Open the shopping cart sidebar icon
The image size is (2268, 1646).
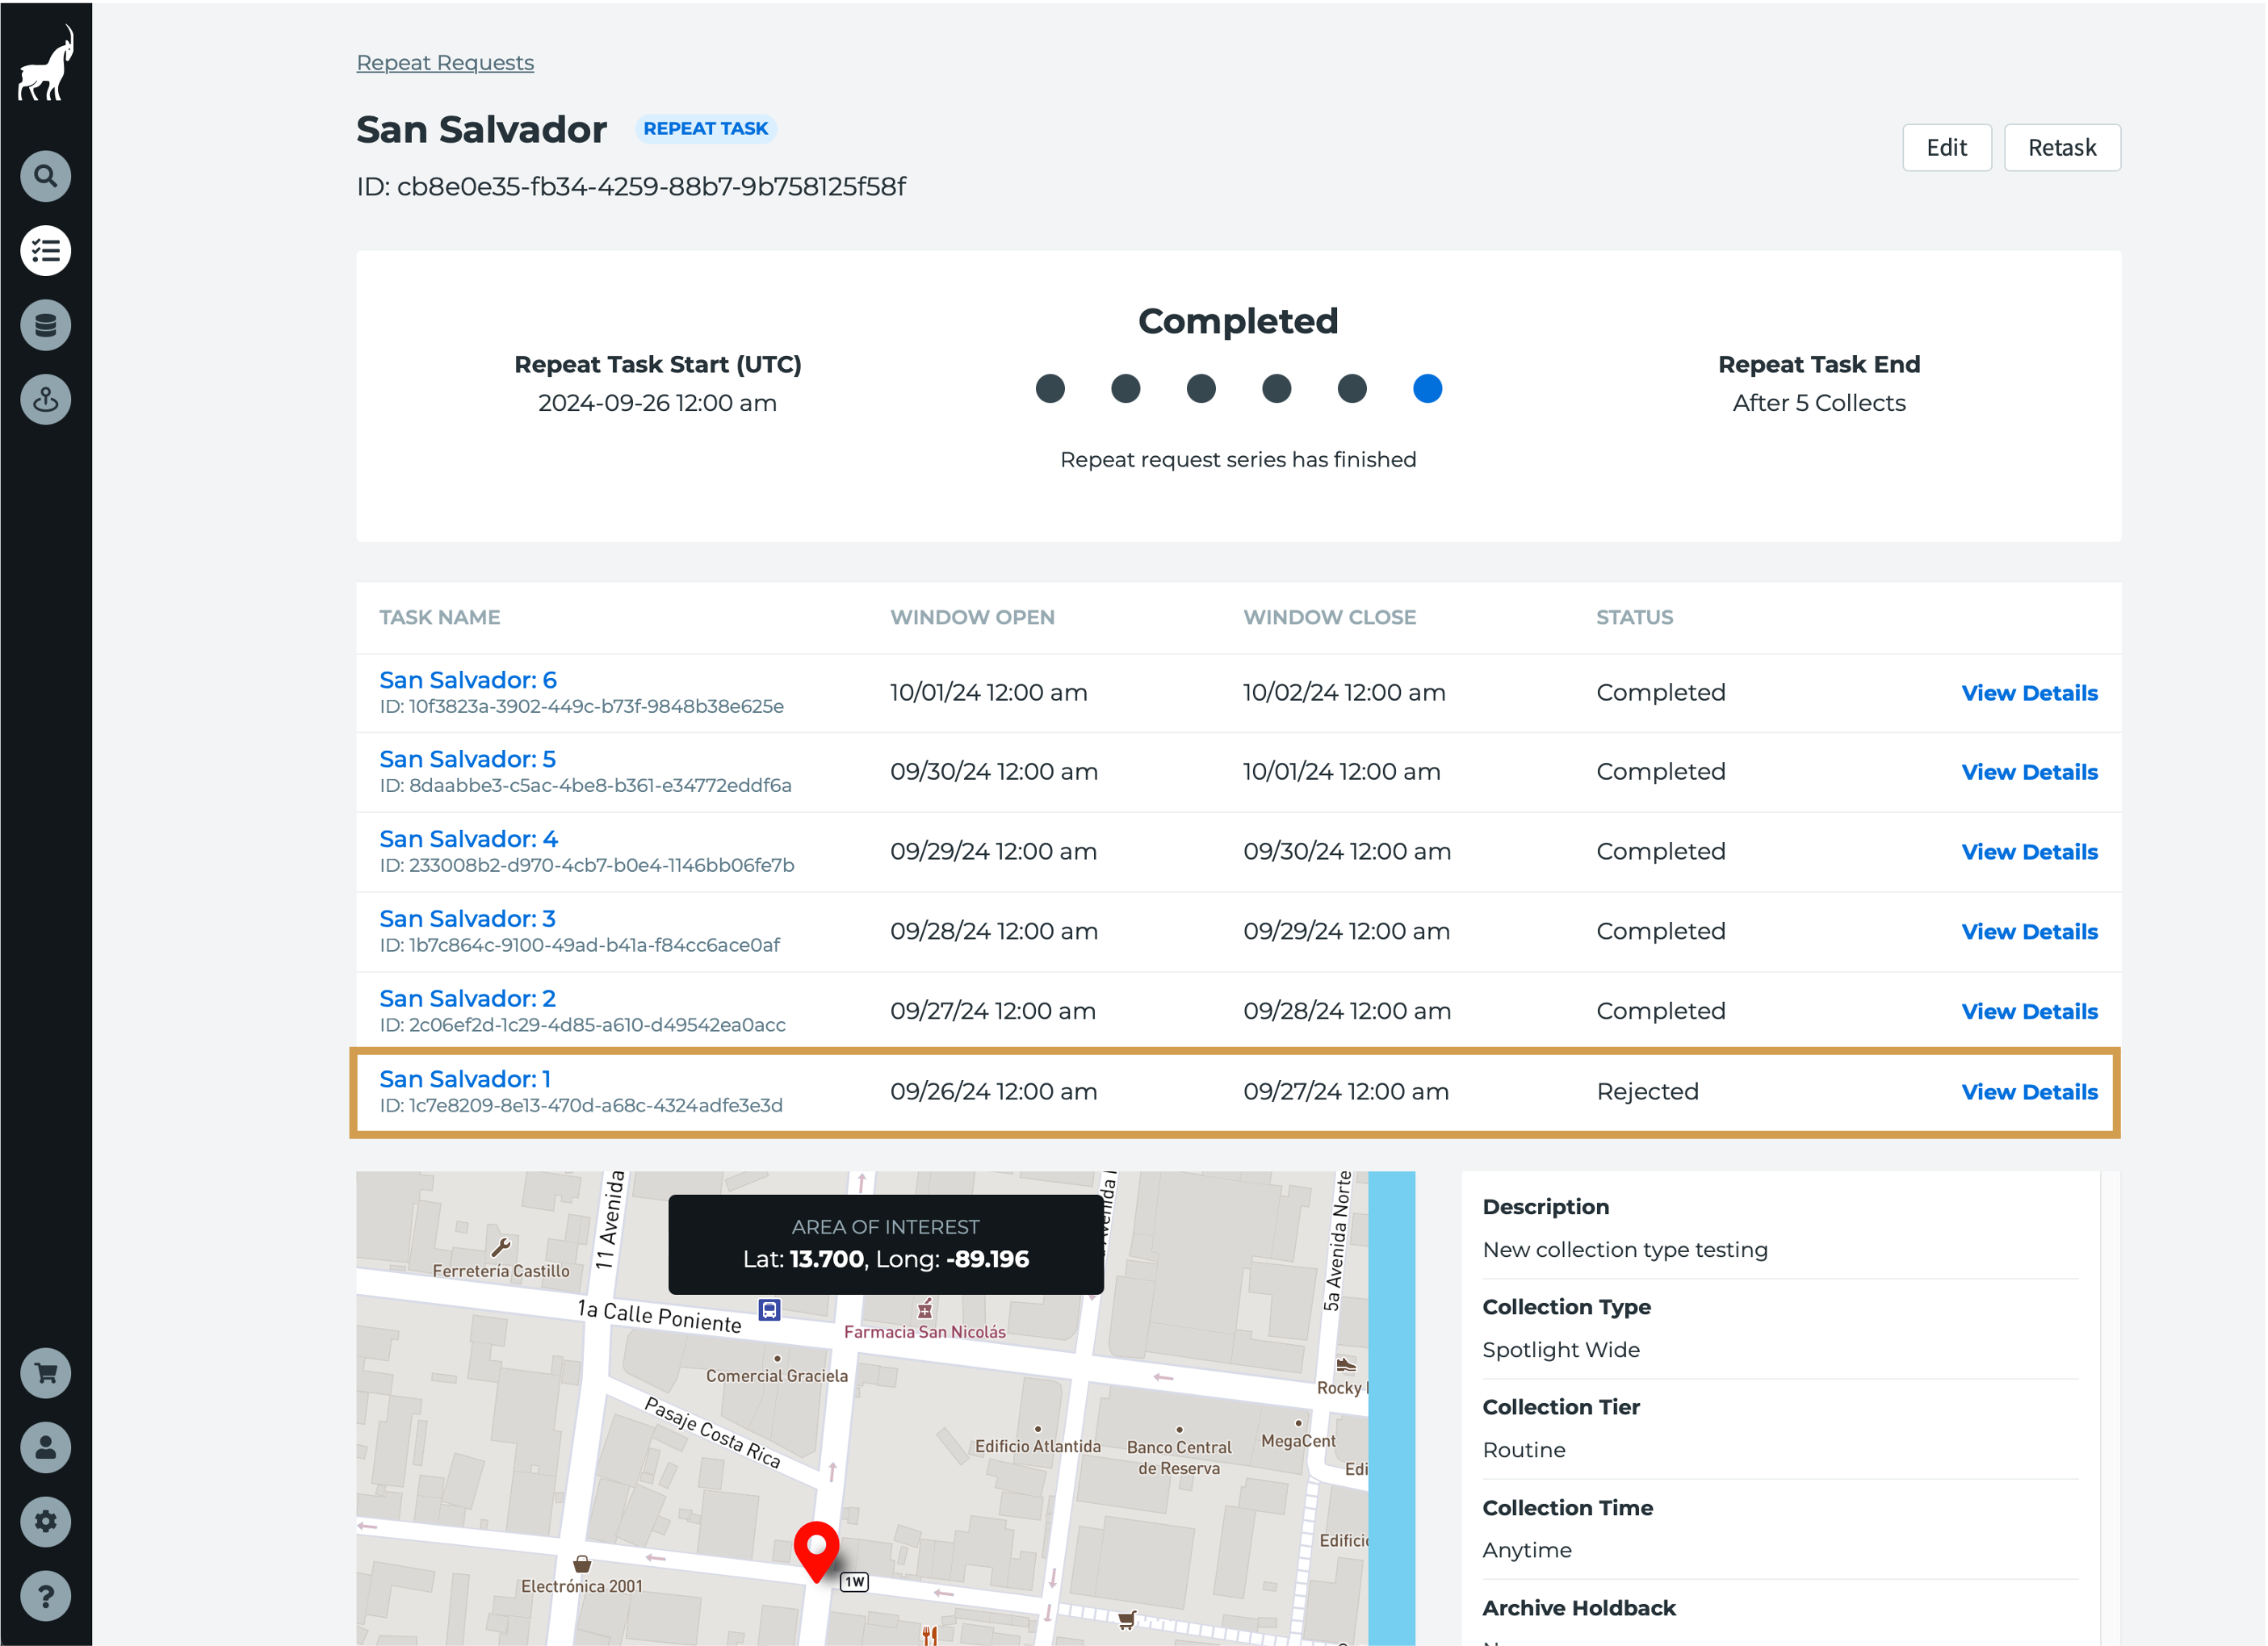[46, 1373]
